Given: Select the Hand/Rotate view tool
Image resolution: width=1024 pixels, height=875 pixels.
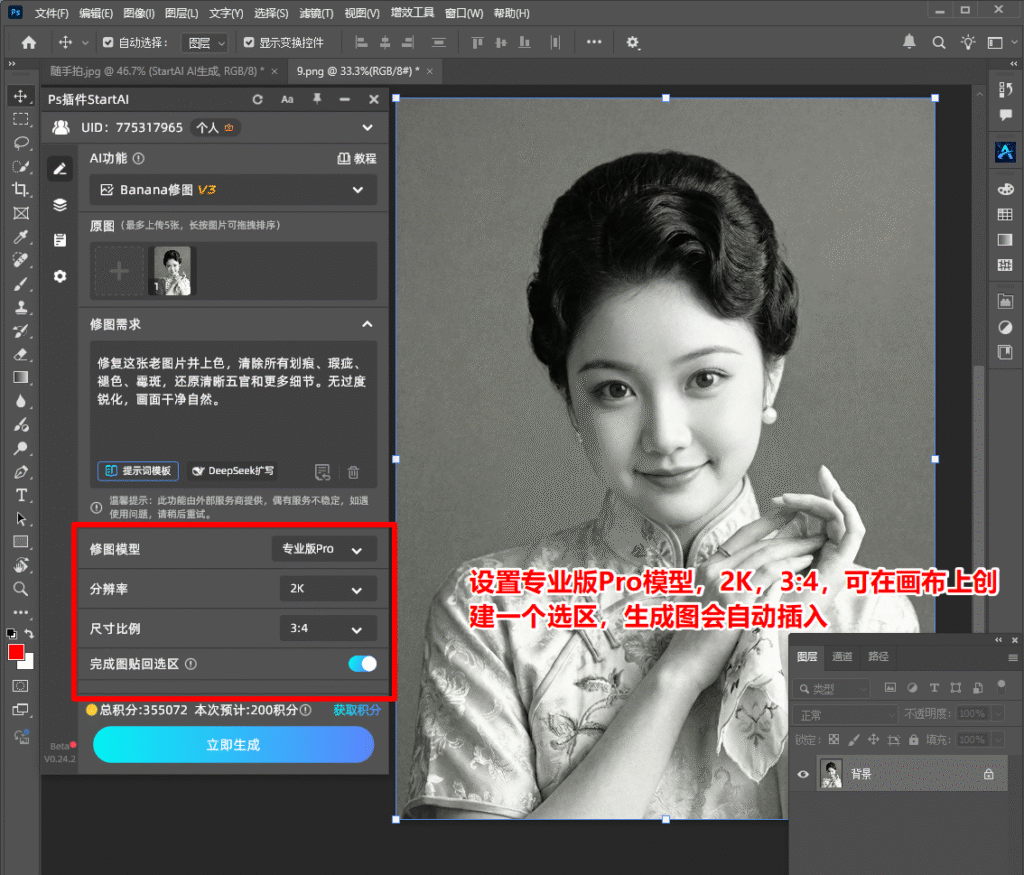Looking at the screenshot, I should tap(21, 565).
